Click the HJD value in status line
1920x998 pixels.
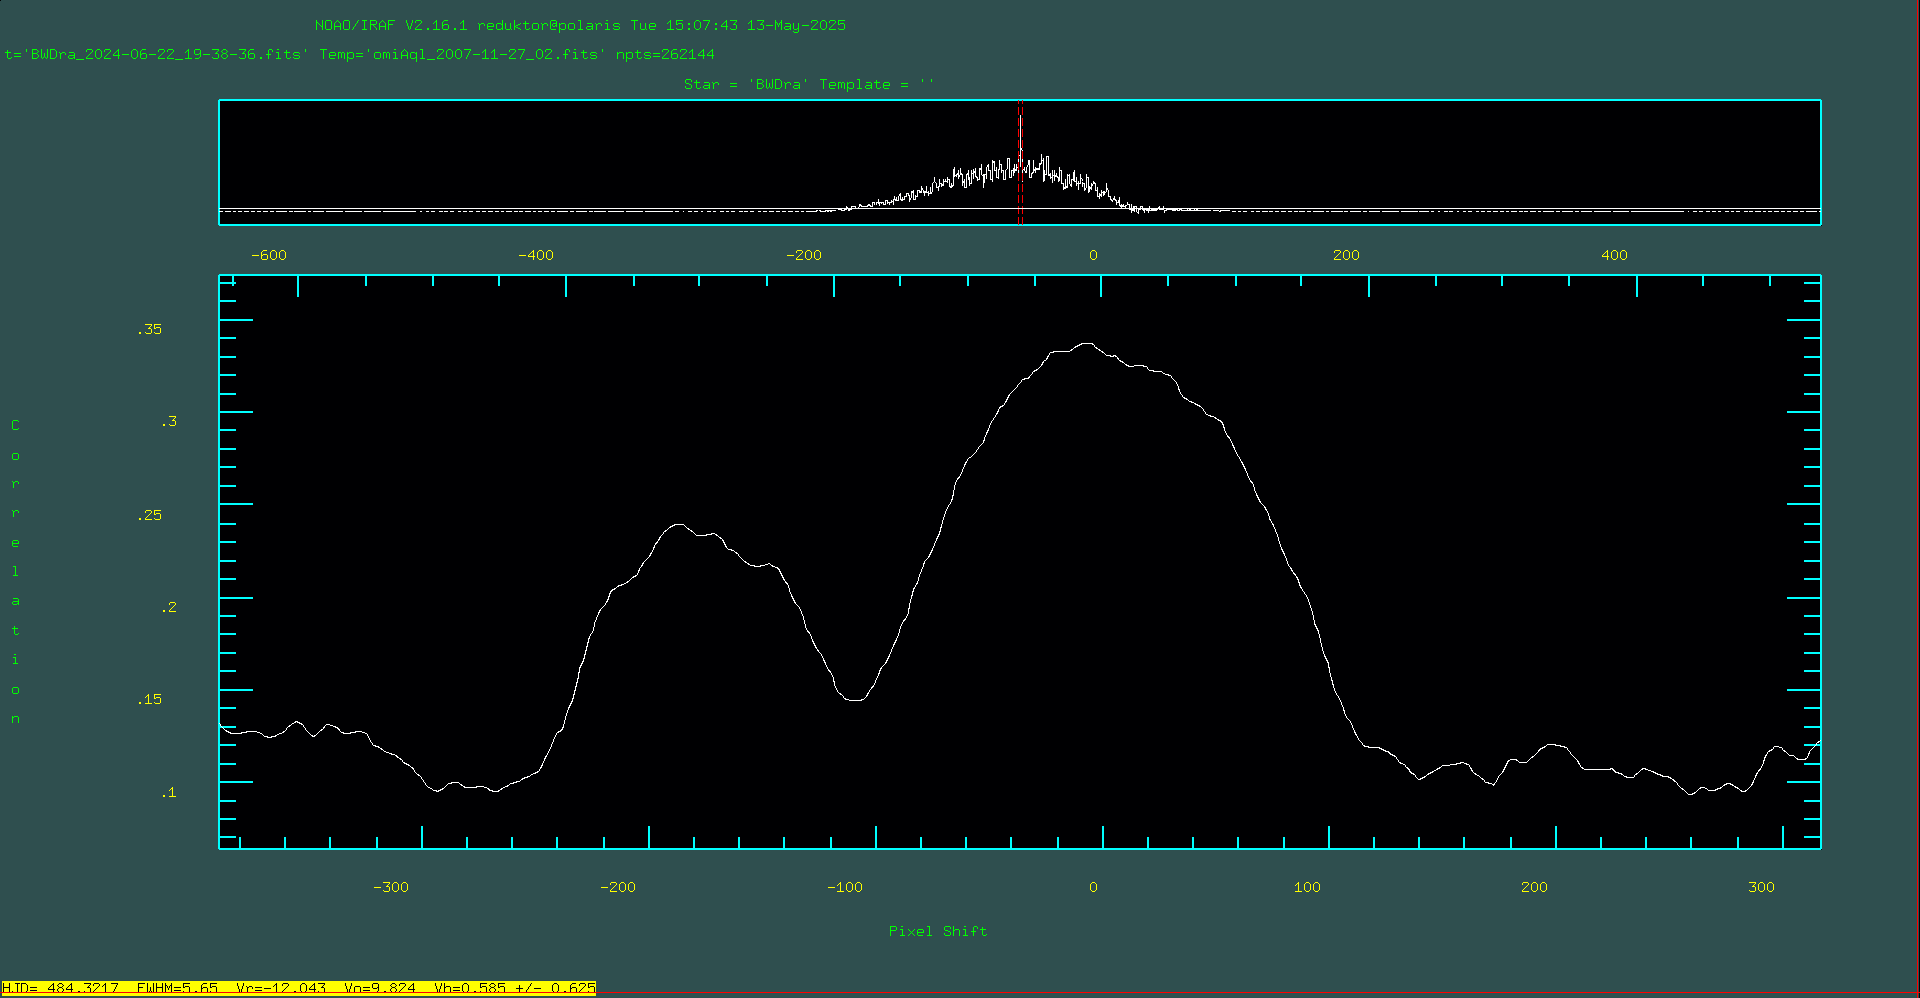coord(60,988)
